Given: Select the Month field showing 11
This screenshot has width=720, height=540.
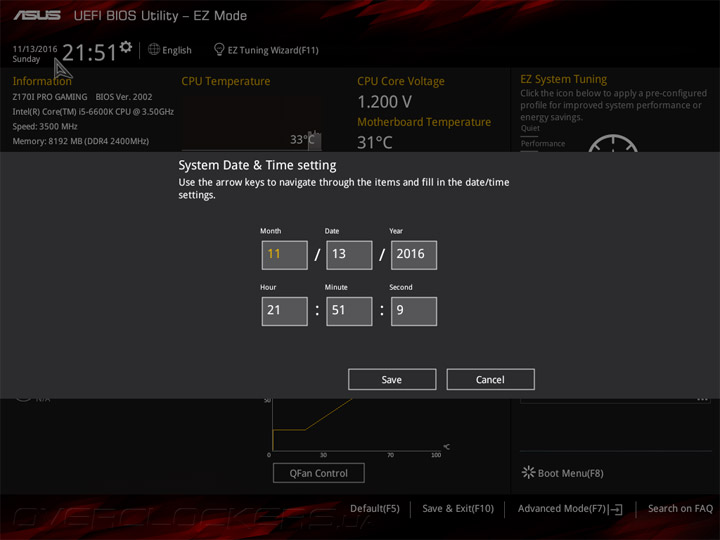Looking at the screenshot, I should [x=285, y=255].
